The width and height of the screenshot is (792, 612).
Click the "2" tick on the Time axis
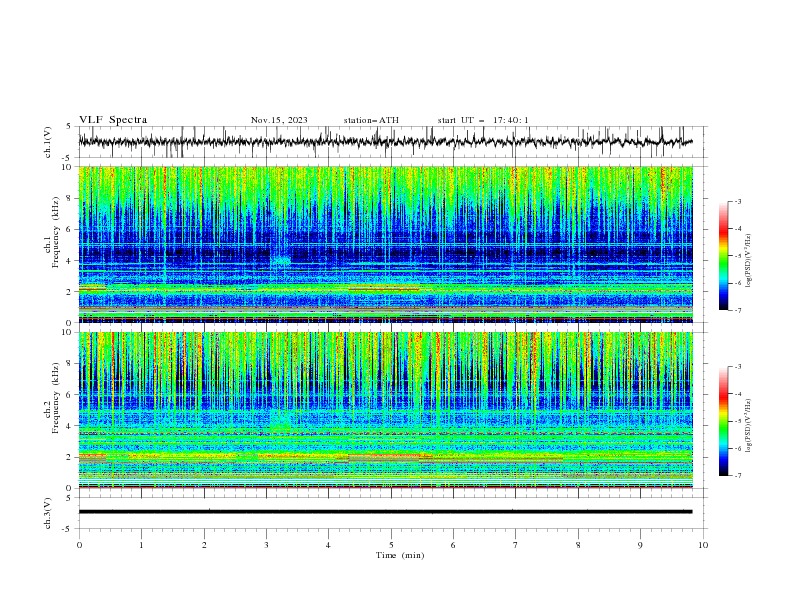click(204, 545)
